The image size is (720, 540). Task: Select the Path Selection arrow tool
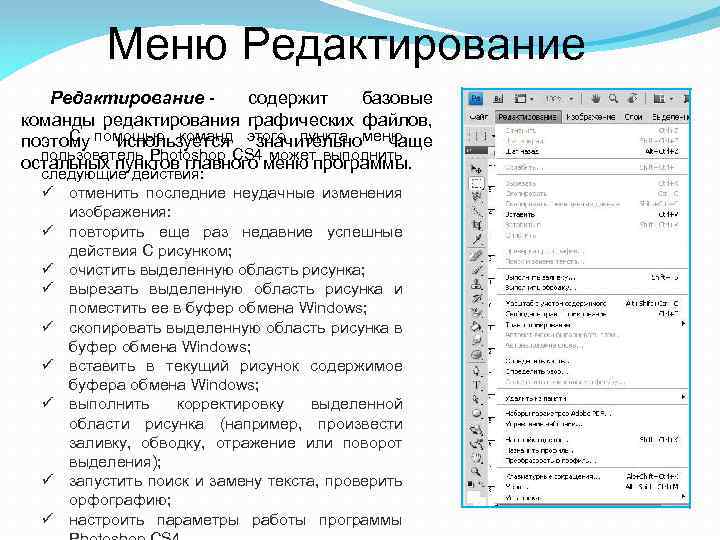[477, 399]
